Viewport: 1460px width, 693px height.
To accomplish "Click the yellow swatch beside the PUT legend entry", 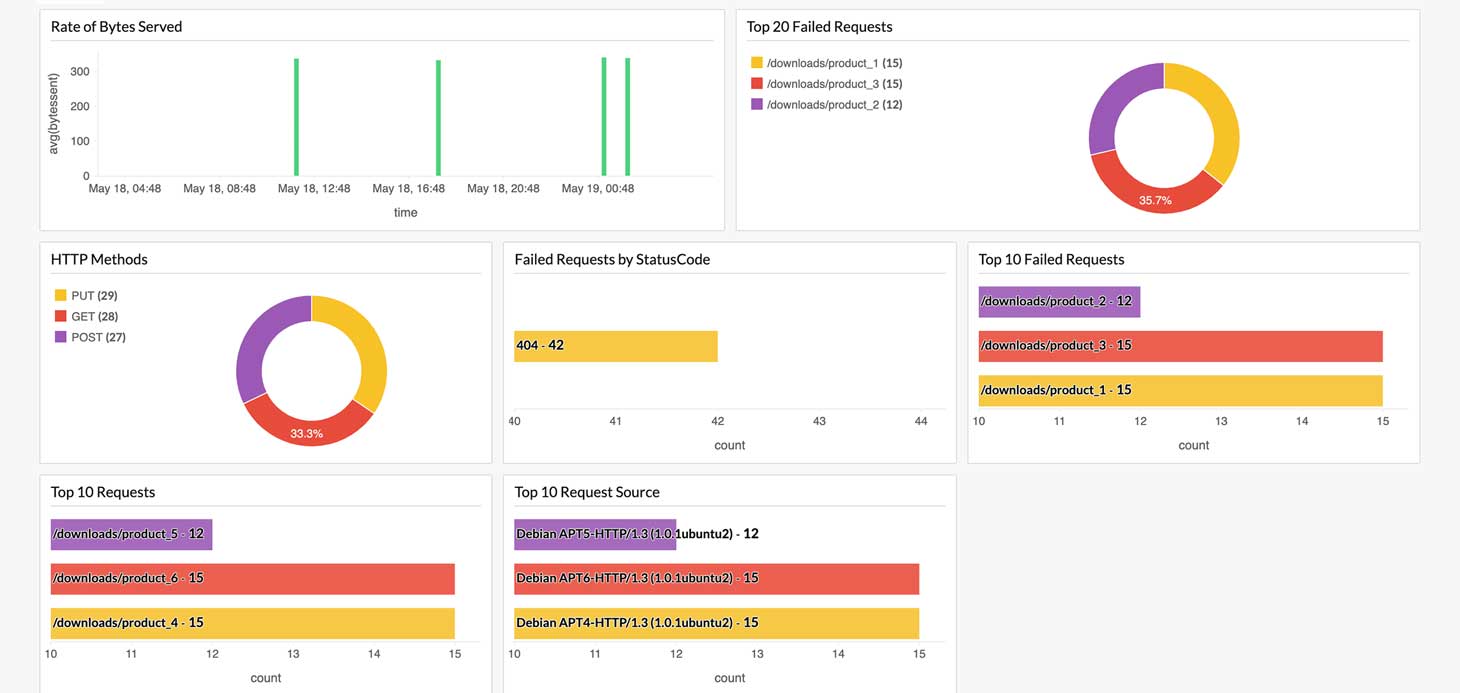I will [60, 295].
